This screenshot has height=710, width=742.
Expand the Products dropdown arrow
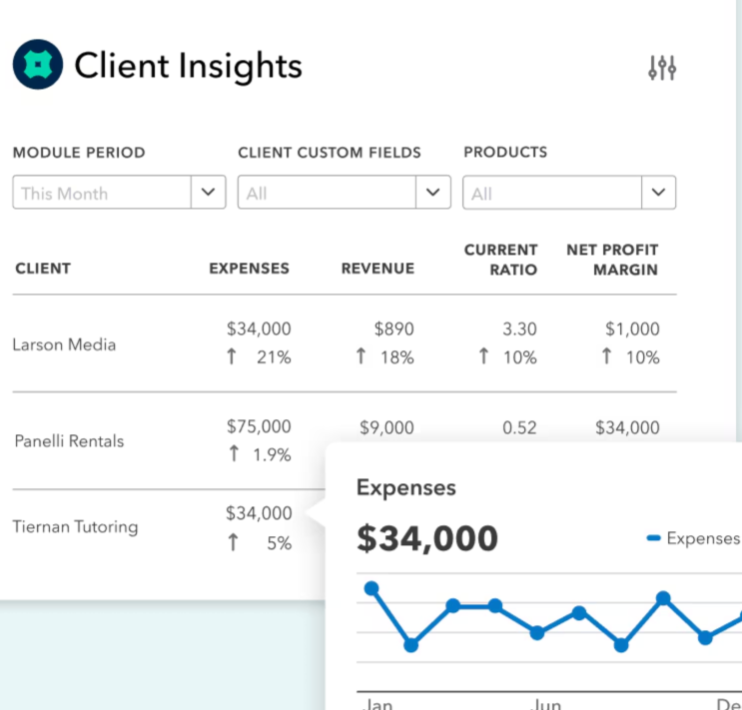(659, 192)
